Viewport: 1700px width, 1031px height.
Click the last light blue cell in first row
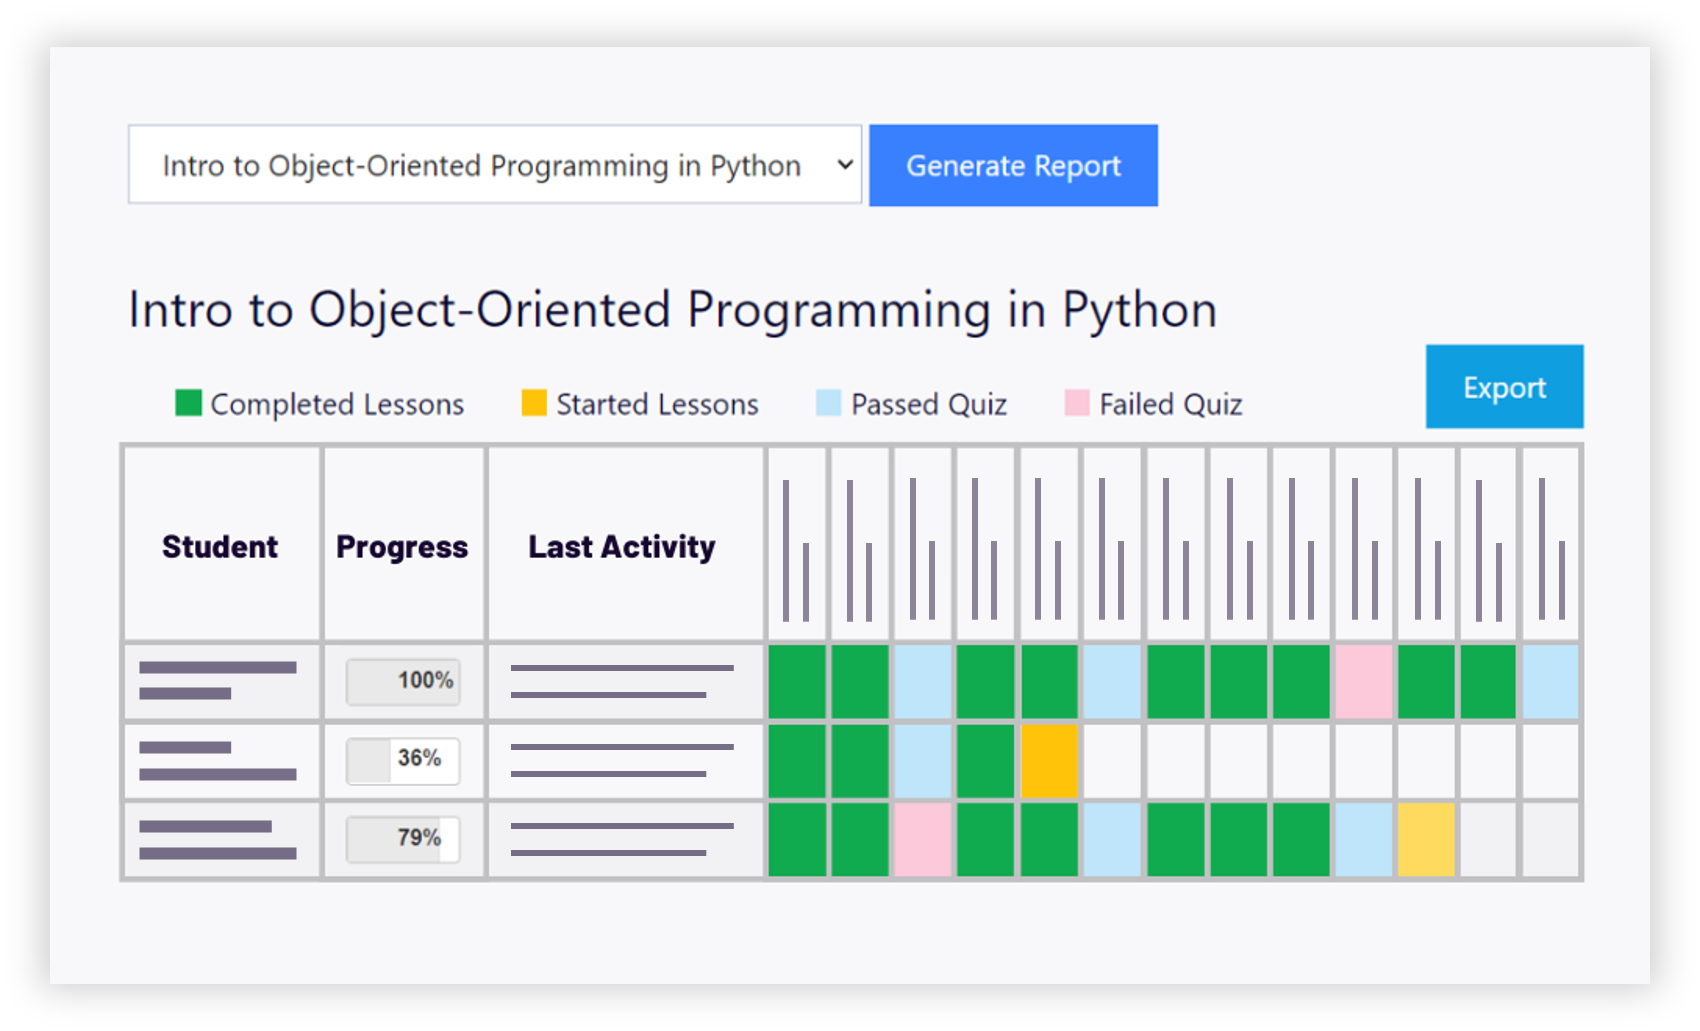click(1550, 682)
